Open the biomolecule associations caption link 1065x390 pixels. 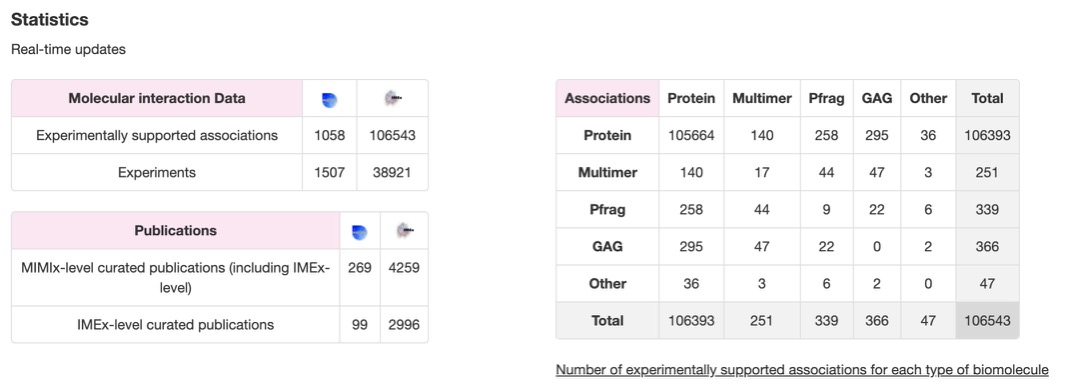click(801, 370)
